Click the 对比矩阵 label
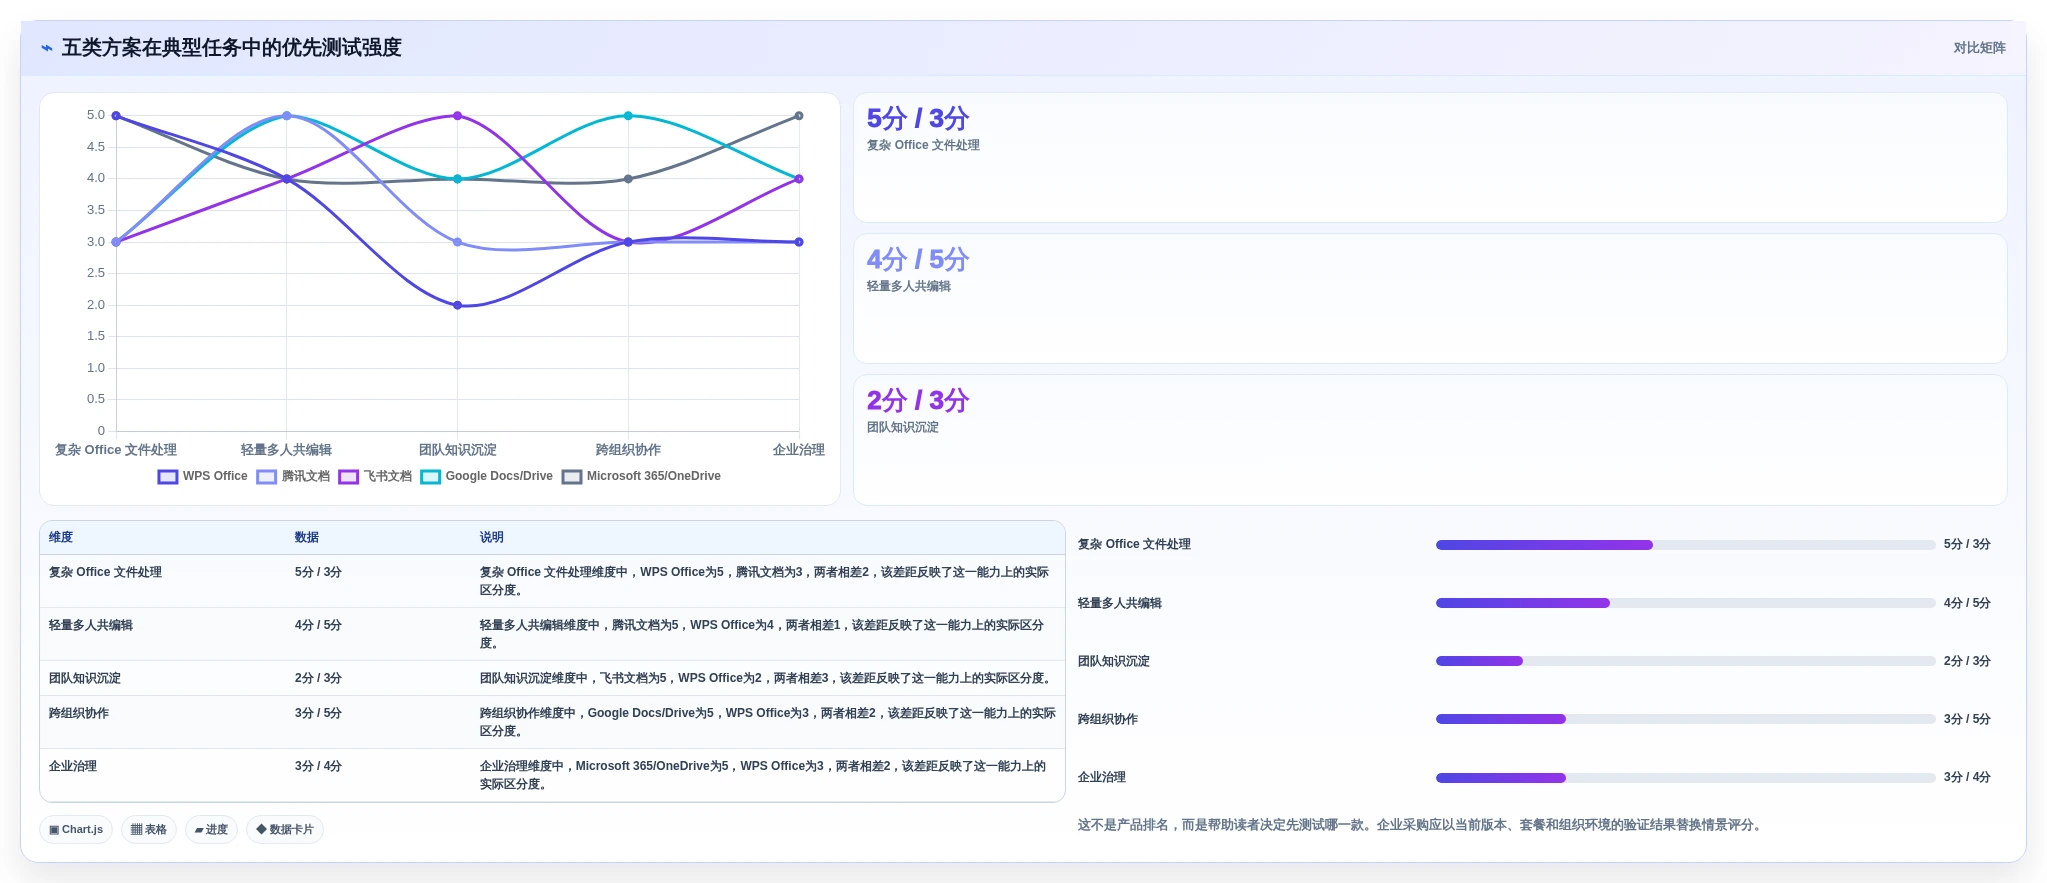Image resolution: width=2047 pixels, height=883 pixels. [1979, 48]
